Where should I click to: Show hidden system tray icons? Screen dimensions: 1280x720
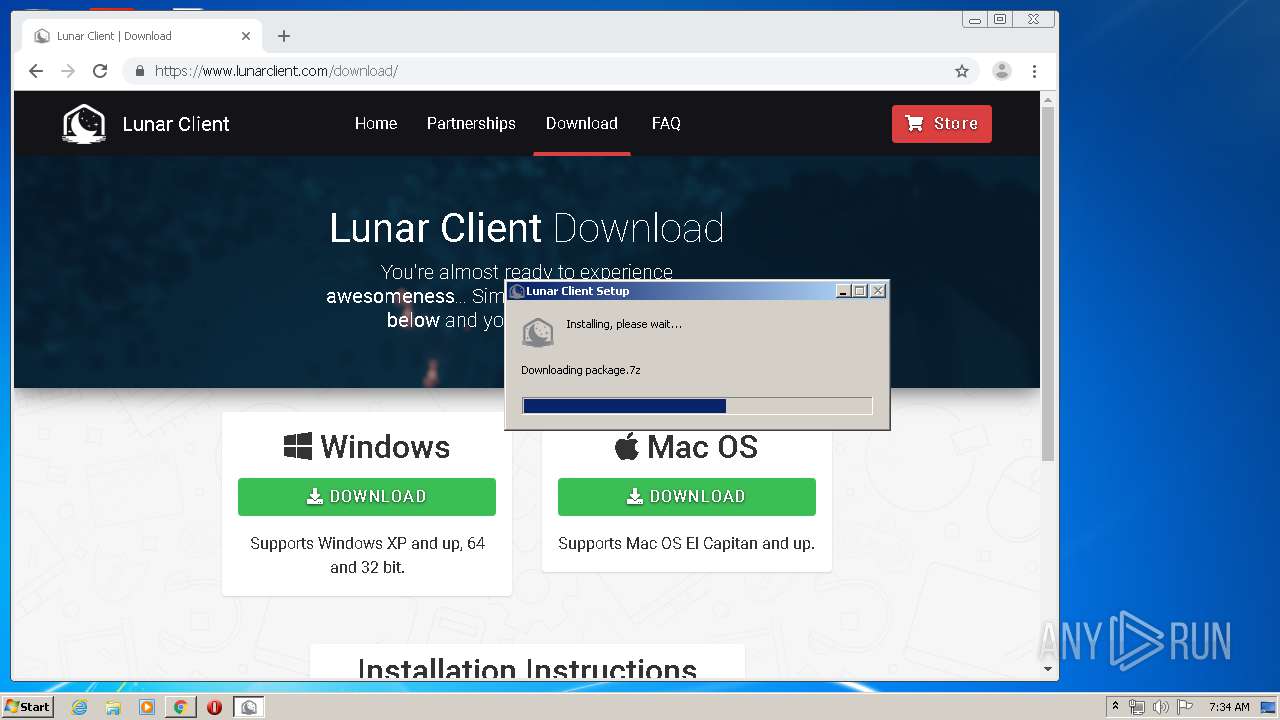pyautogui.click(x=1115, y=707)
